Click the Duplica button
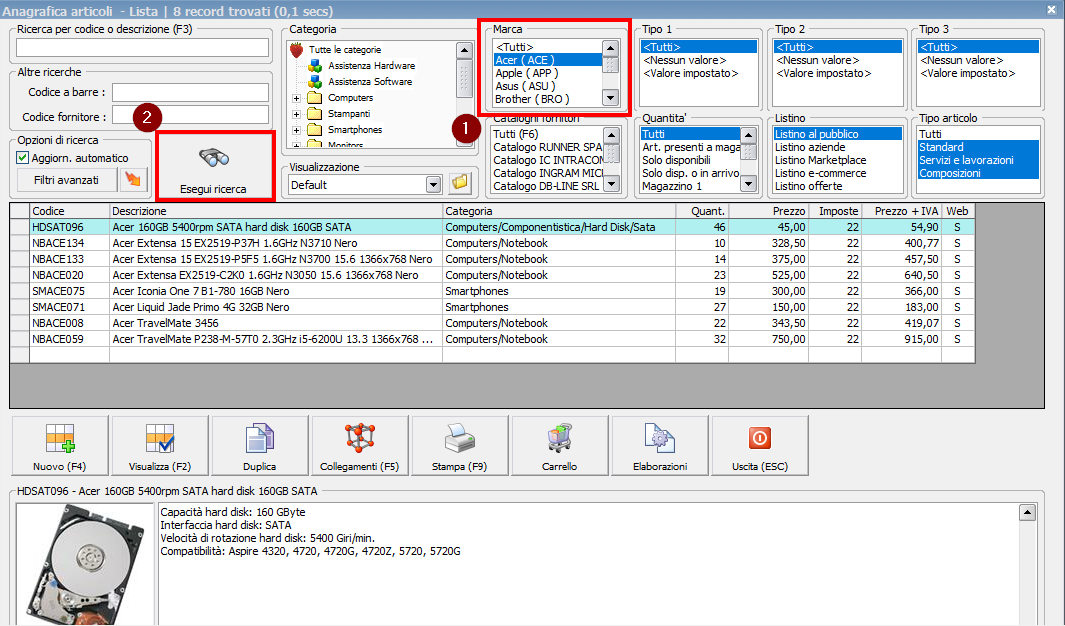The width and height of the screenshot is (1065, 626). pyautogui.click(x=259, y=445)
